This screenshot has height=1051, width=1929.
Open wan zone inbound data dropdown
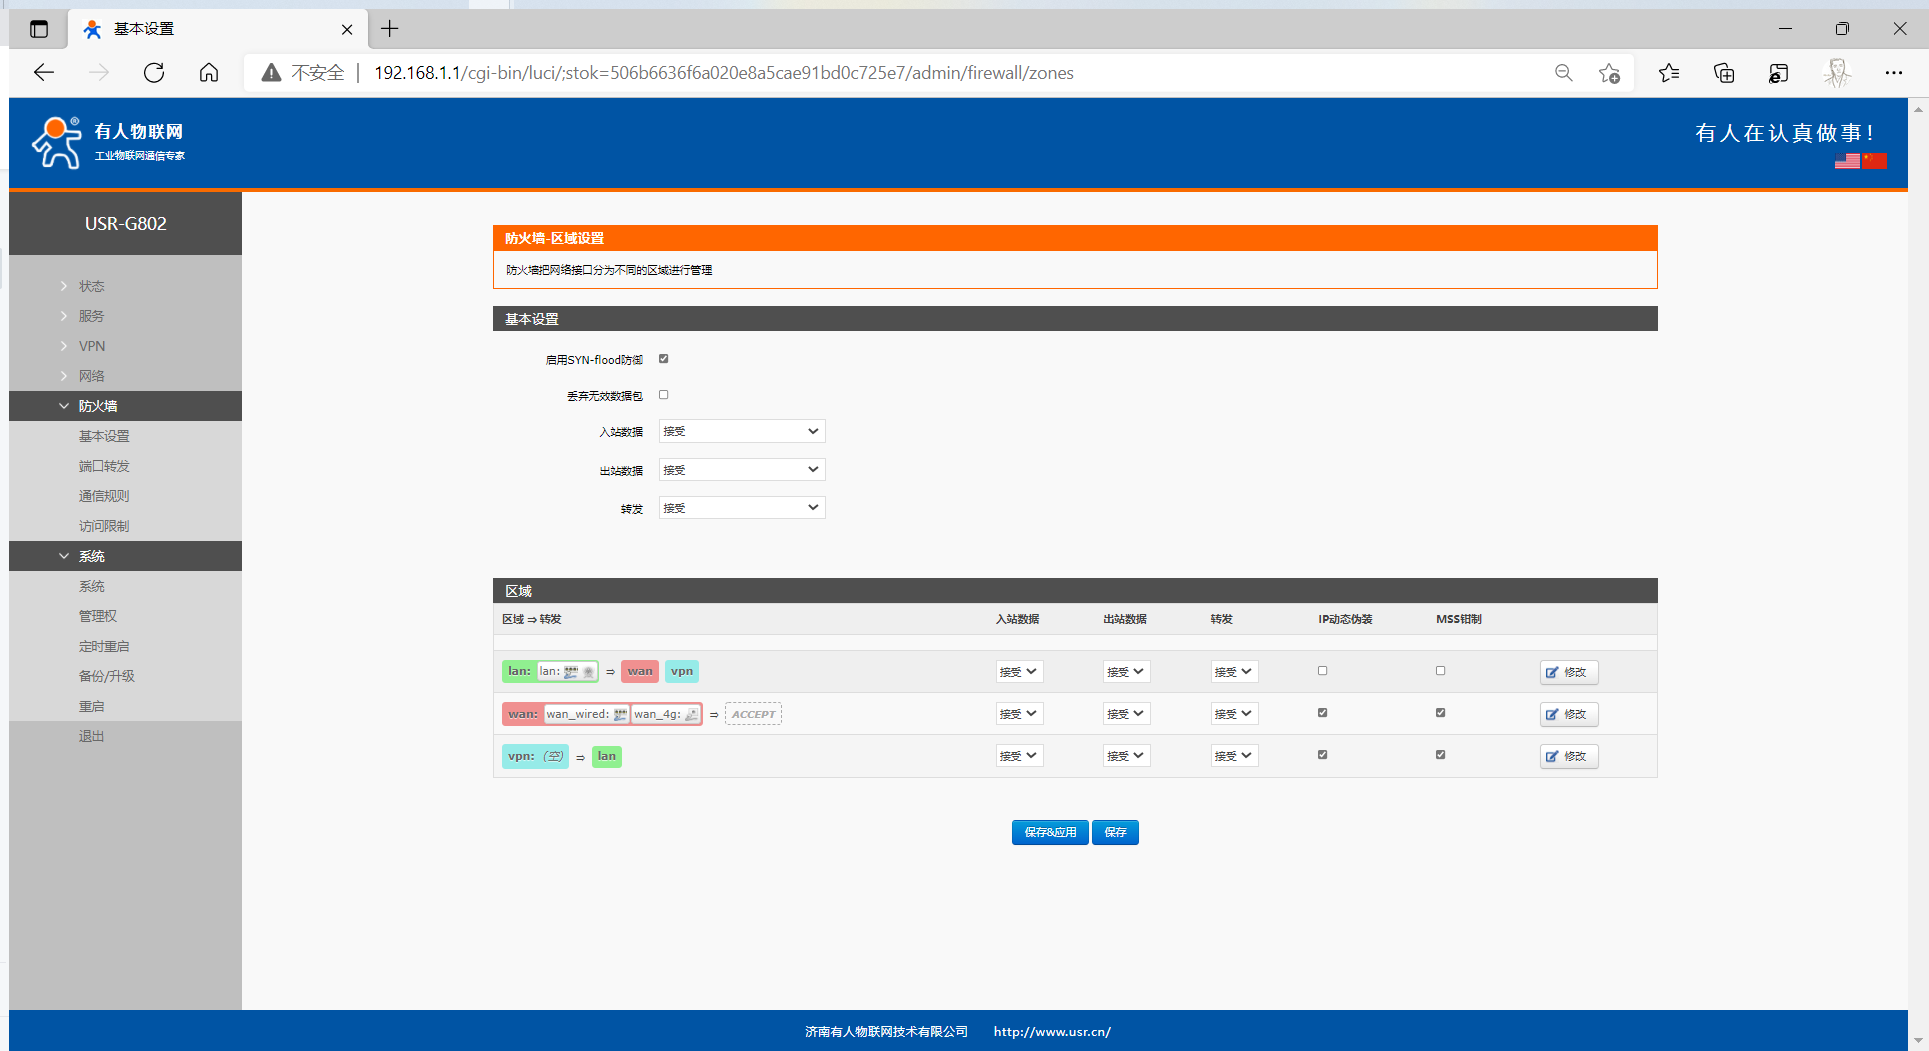click(1018, 714)
